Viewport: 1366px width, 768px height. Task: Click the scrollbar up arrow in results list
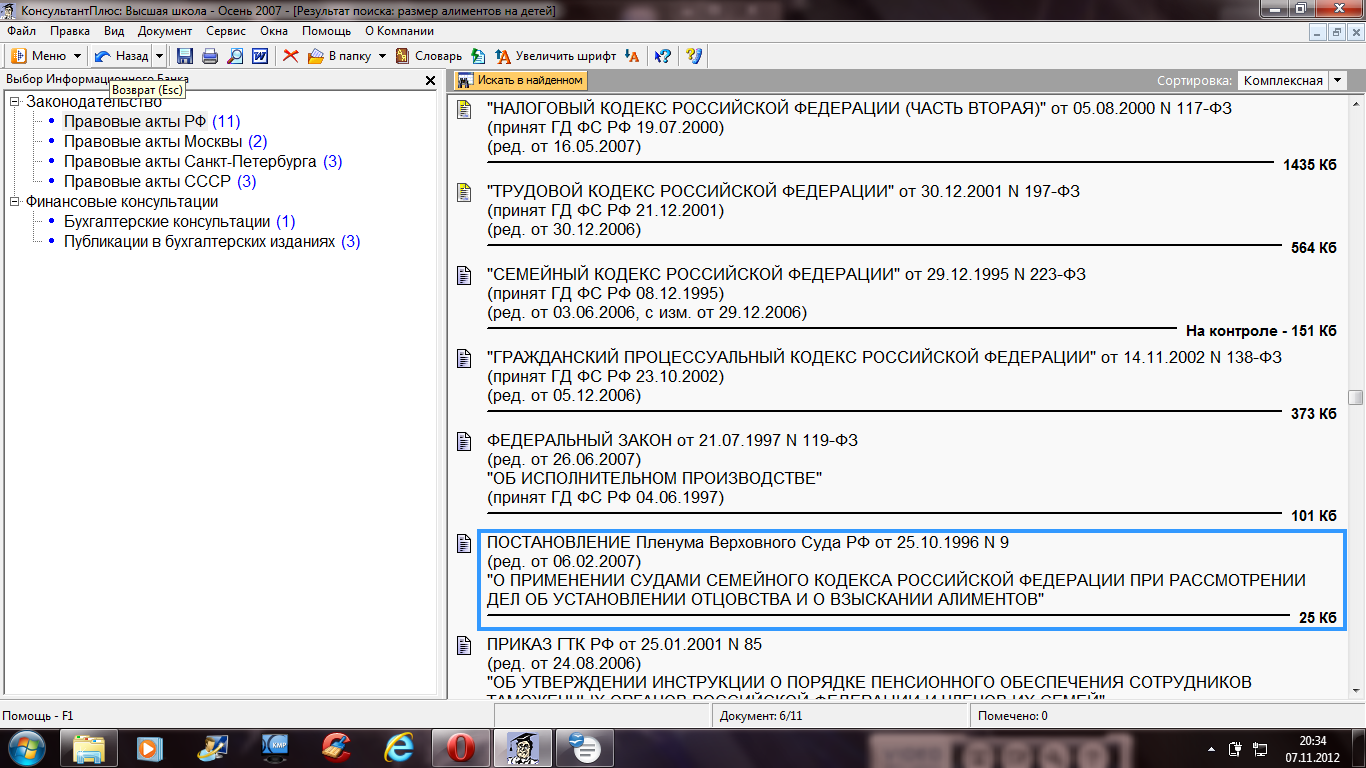pos(1355,102)
